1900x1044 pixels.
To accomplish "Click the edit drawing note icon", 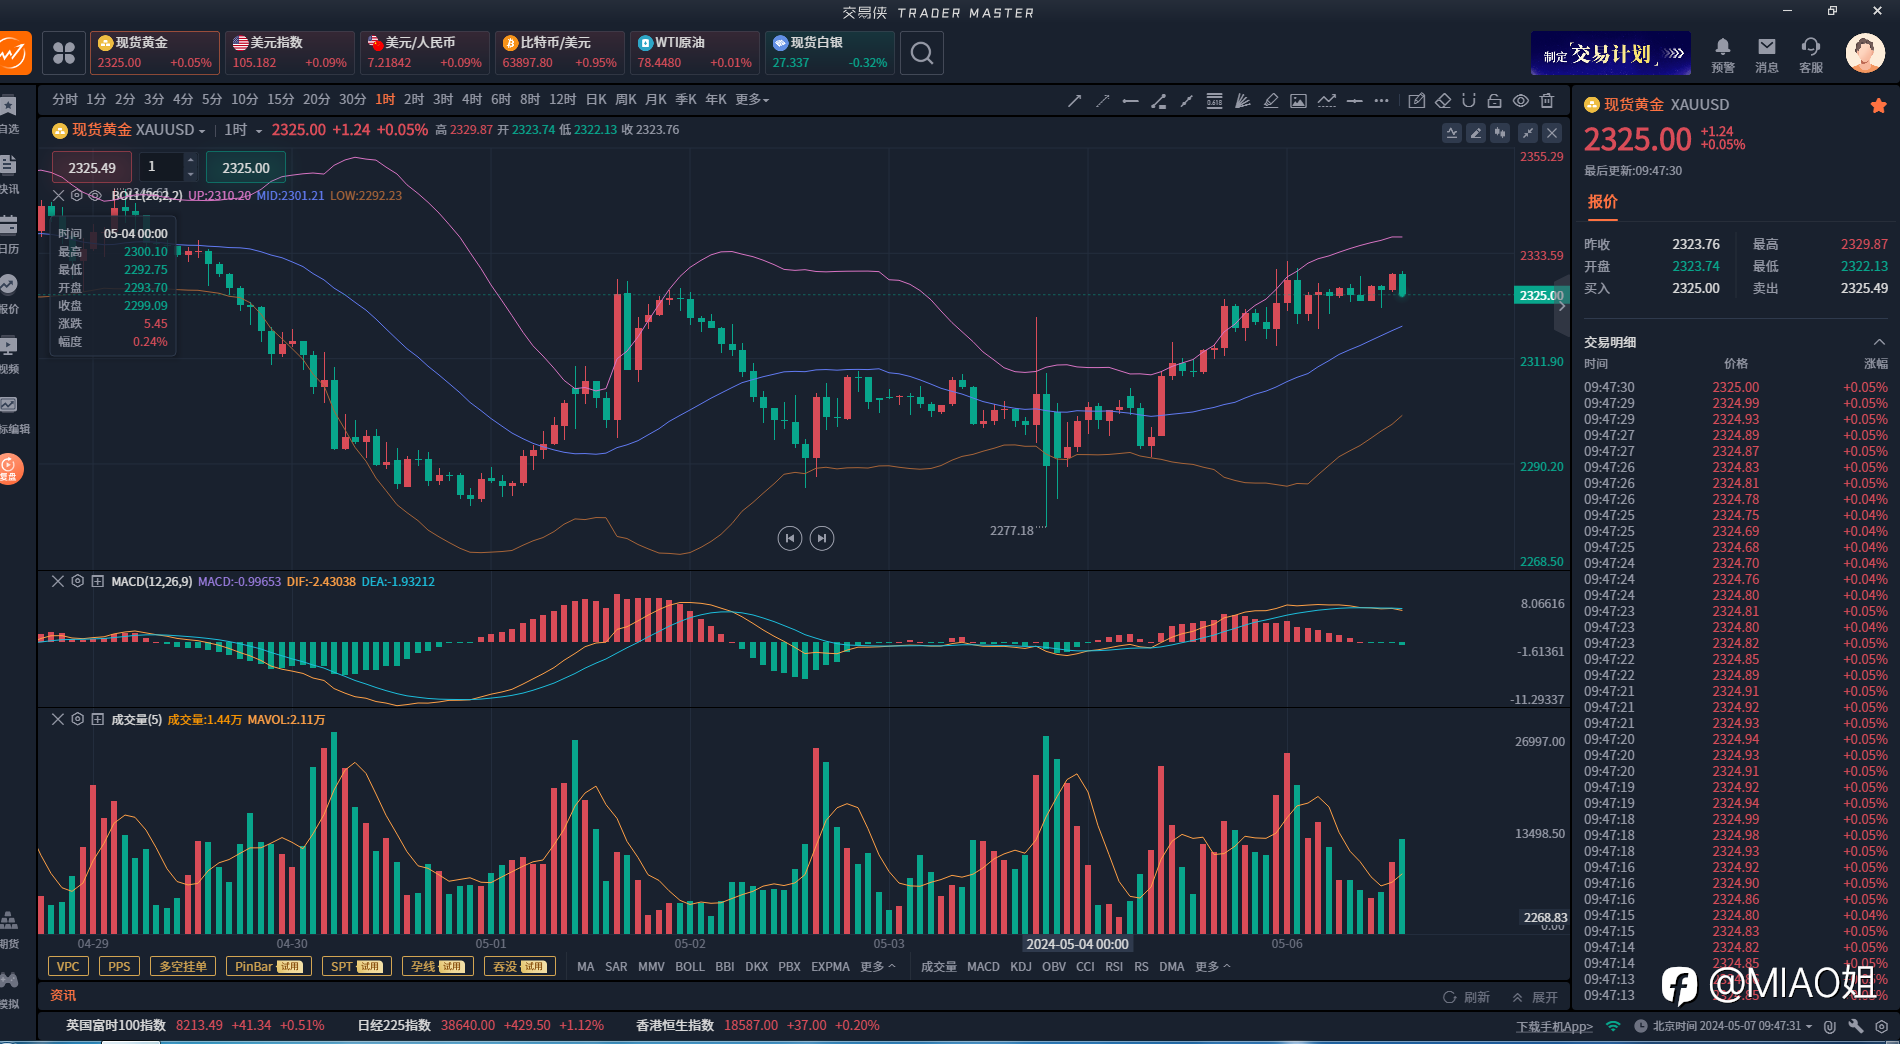I will click(1416, 101).
